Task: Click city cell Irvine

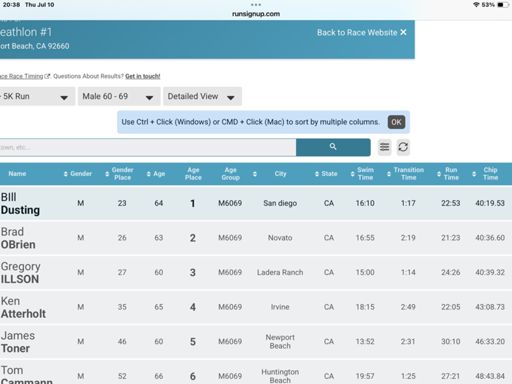Action: (280, 307)
